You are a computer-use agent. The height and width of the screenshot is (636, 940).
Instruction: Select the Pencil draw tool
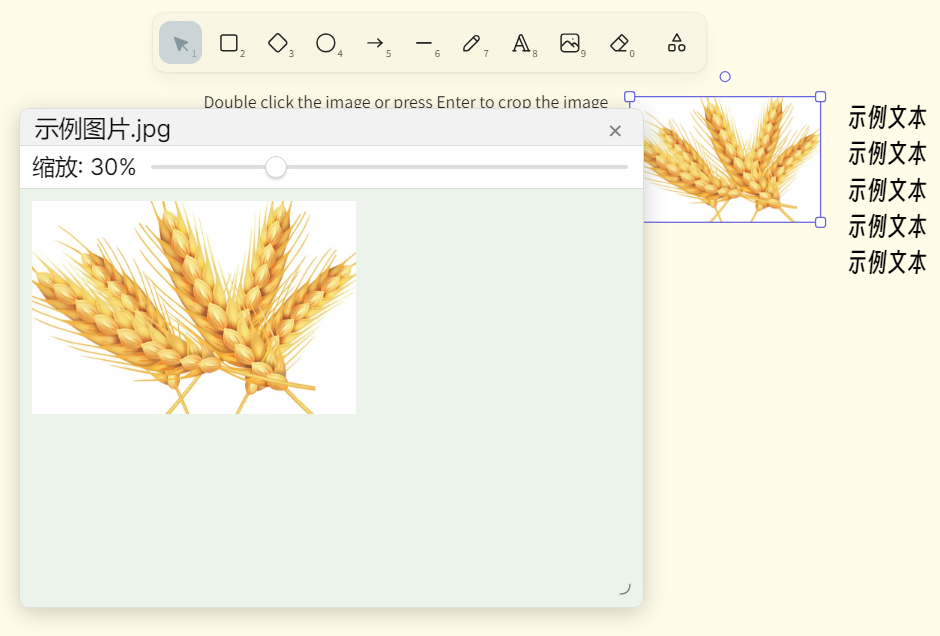[472, 43]
